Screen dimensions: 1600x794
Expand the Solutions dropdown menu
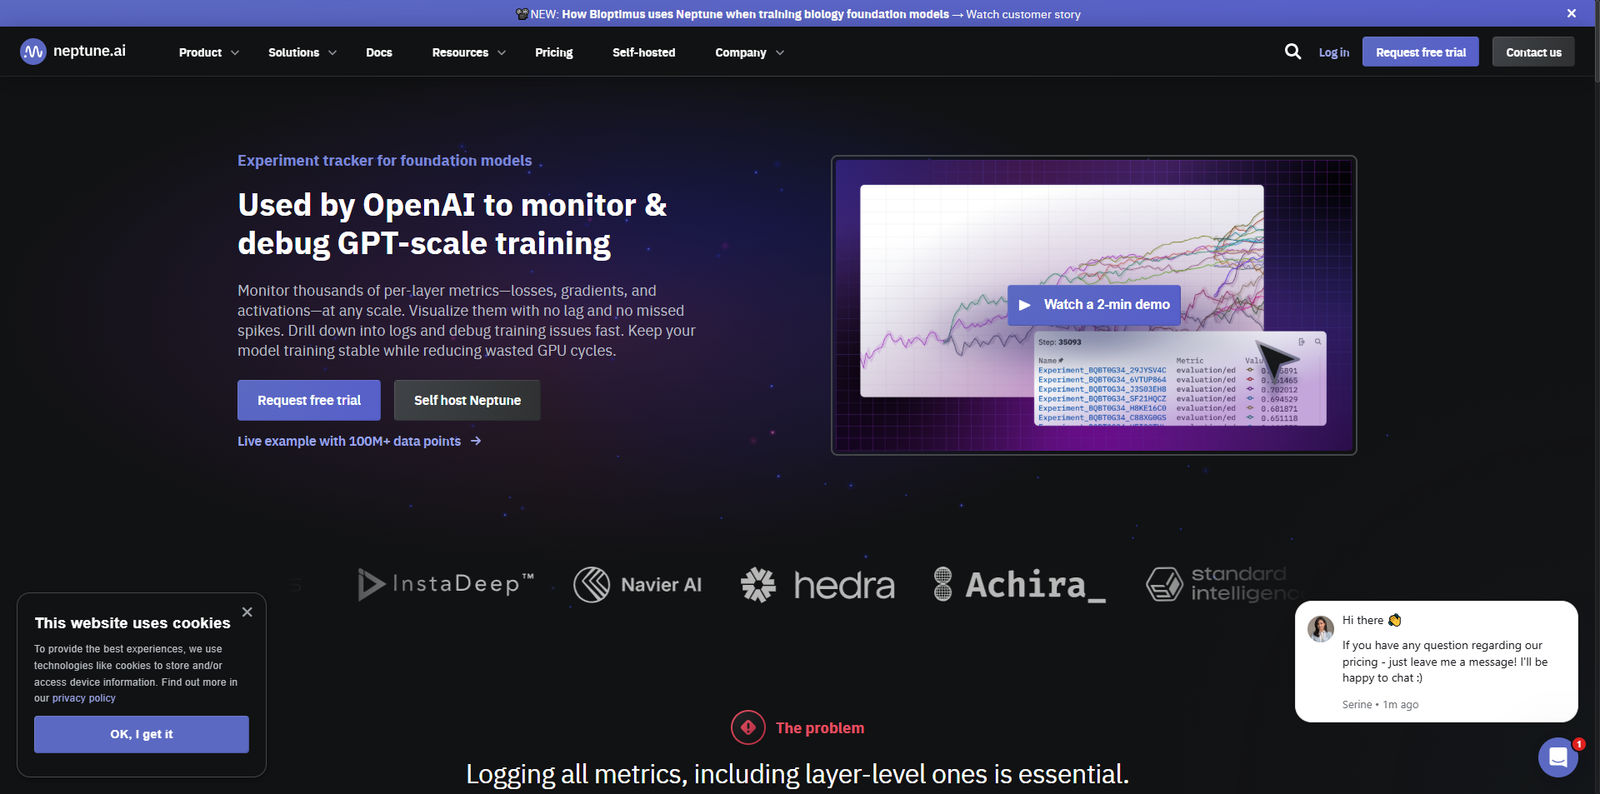pos(302,52)
